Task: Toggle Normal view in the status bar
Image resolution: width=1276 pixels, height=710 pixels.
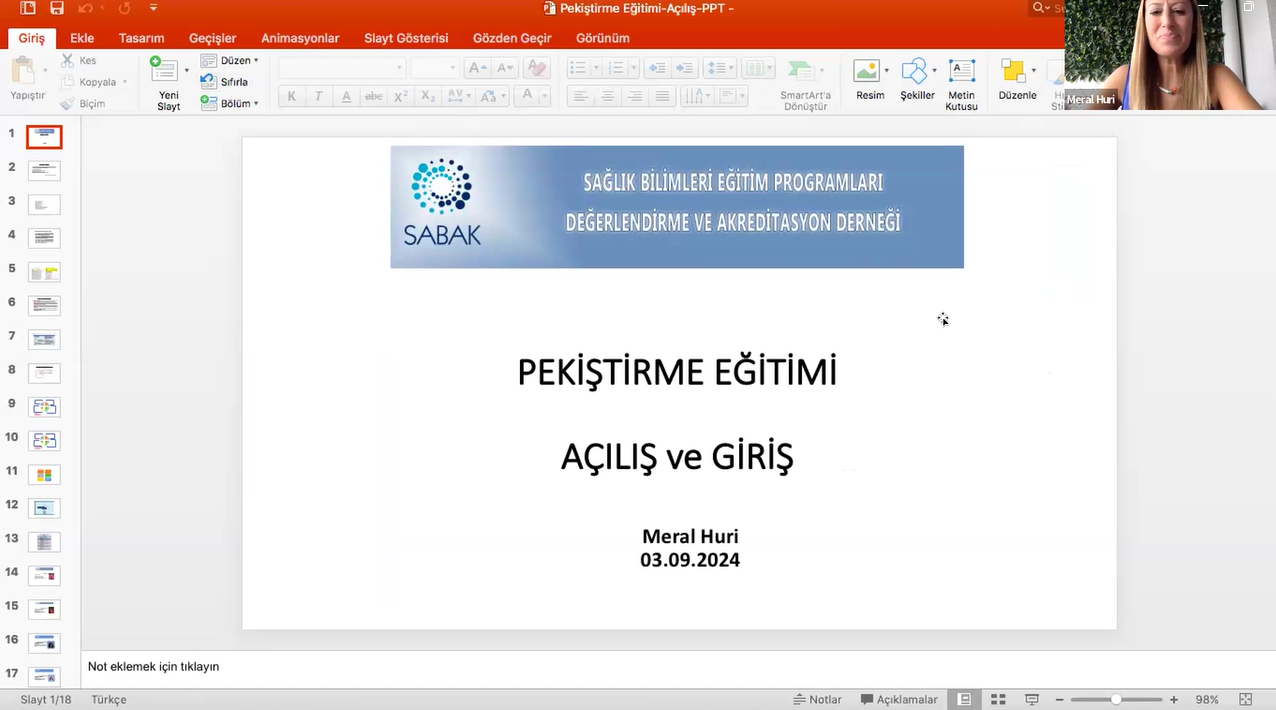Action: click(x=964, y=700)
